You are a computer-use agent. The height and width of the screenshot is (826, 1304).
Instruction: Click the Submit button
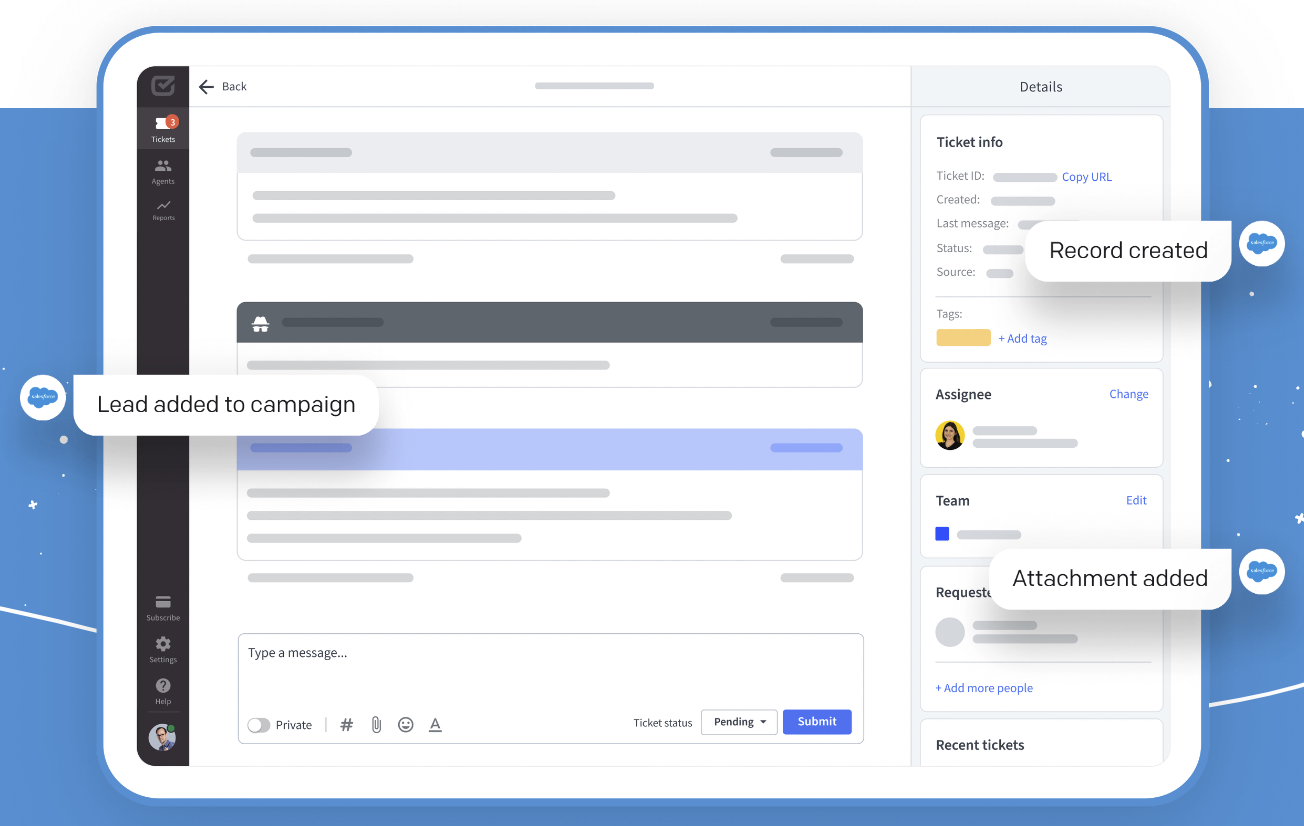[x=817, y=722]
